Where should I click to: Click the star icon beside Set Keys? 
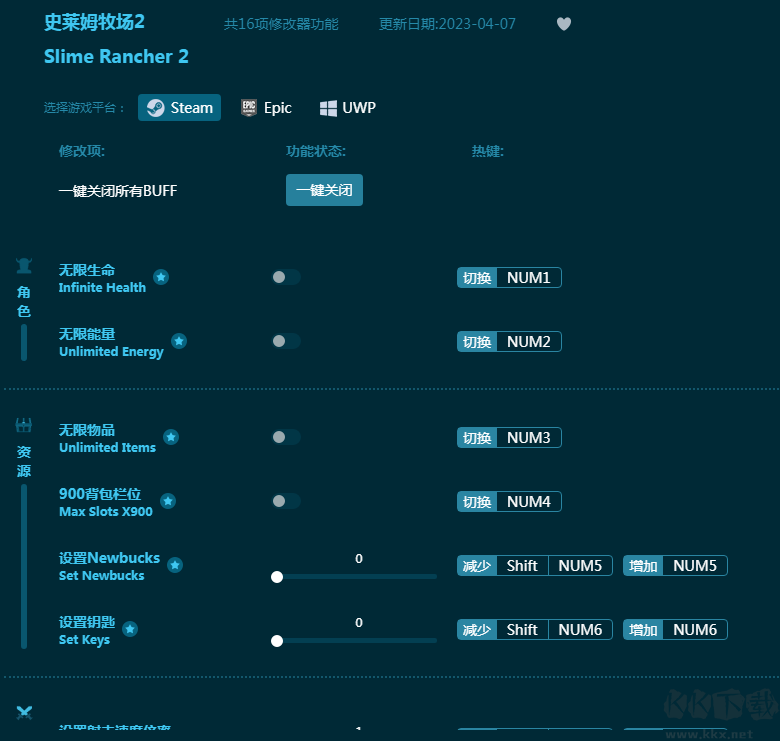(130, 629)
